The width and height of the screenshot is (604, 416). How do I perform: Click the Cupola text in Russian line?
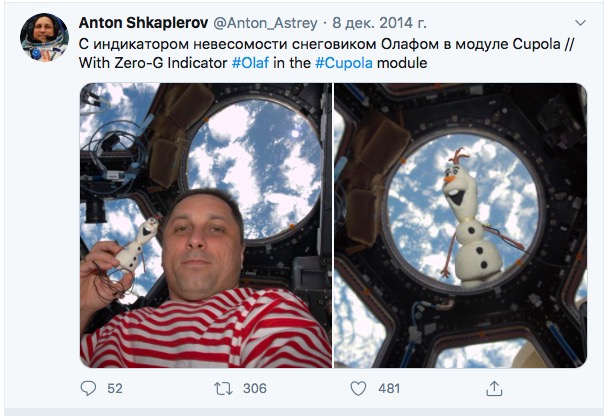tap(536, 44)
